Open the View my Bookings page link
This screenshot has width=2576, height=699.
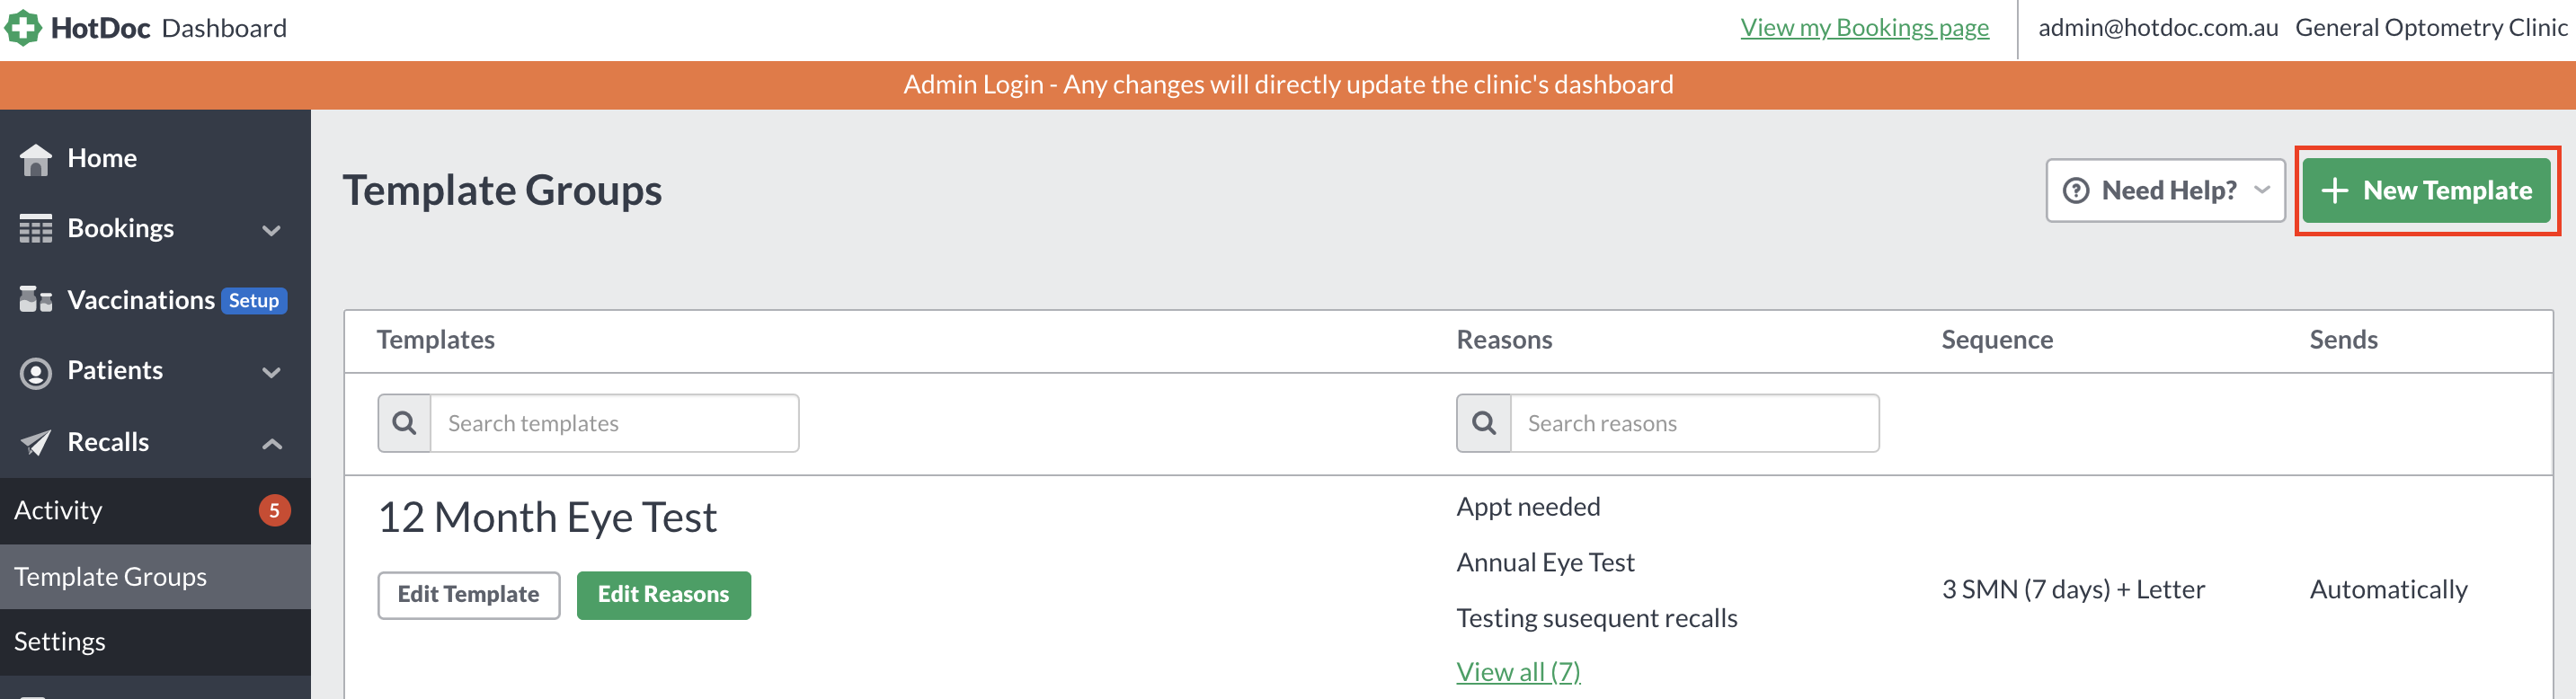click(x=1864, y=28)
